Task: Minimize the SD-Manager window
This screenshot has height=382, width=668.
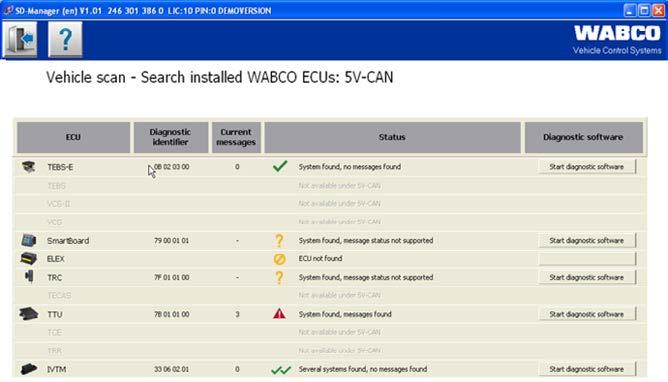Action: pyautogui.click(x=630, y=10)
